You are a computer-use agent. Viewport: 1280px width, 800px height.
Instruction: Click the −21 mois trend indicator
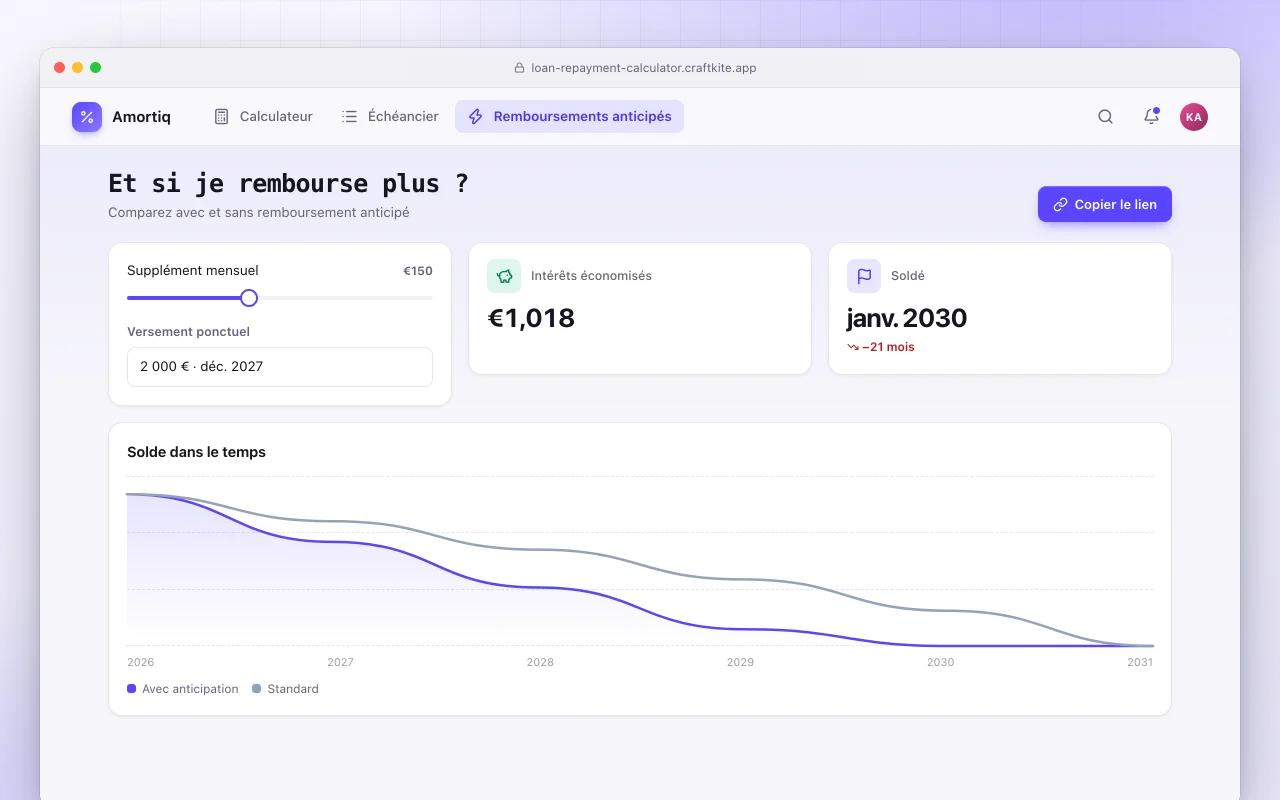point(881,347)
